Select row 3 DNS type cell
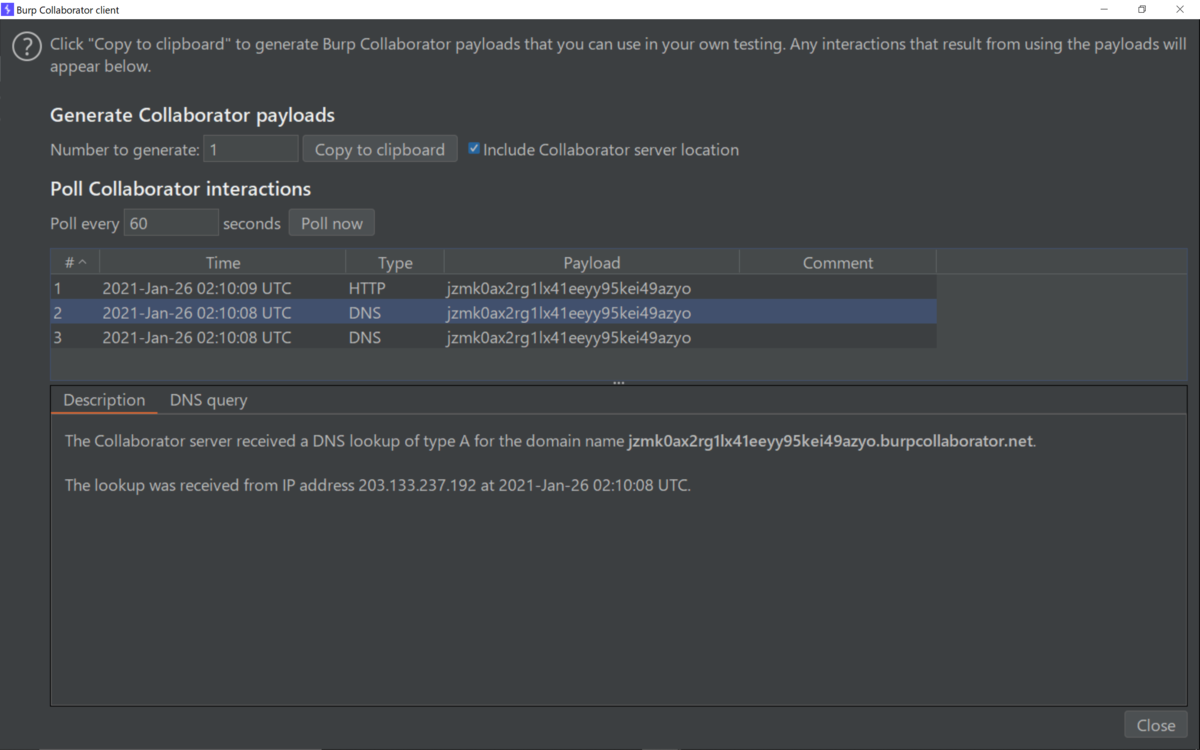 coord(395,338)
